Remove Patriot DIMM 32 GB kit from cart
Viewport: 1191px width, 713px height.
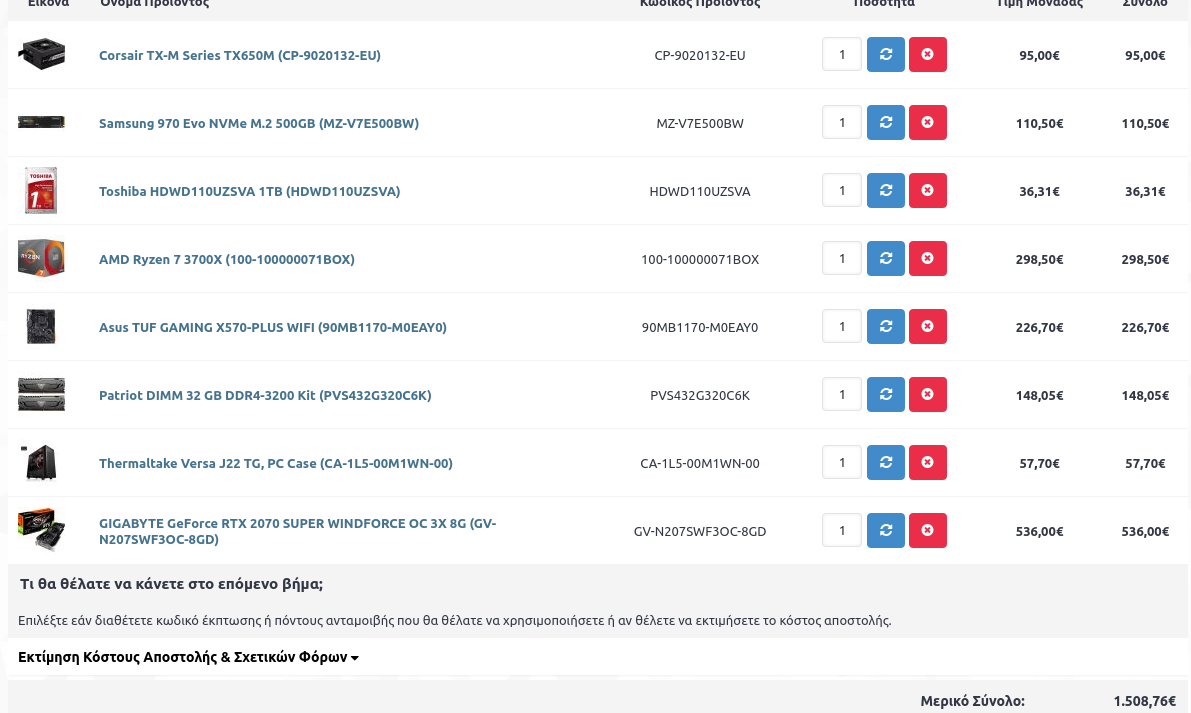(927, 394)
